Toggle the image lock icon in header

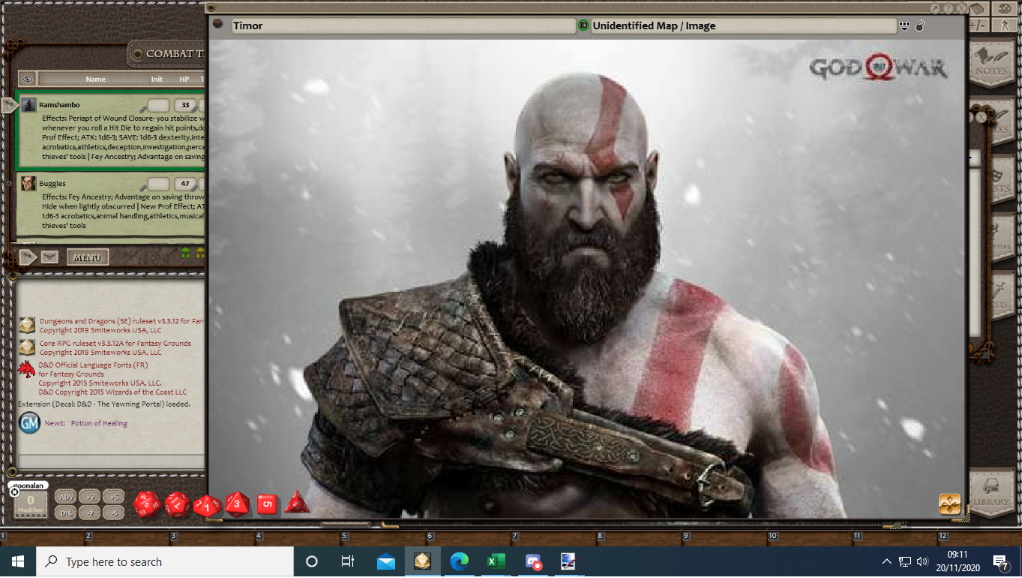[920, 26]
